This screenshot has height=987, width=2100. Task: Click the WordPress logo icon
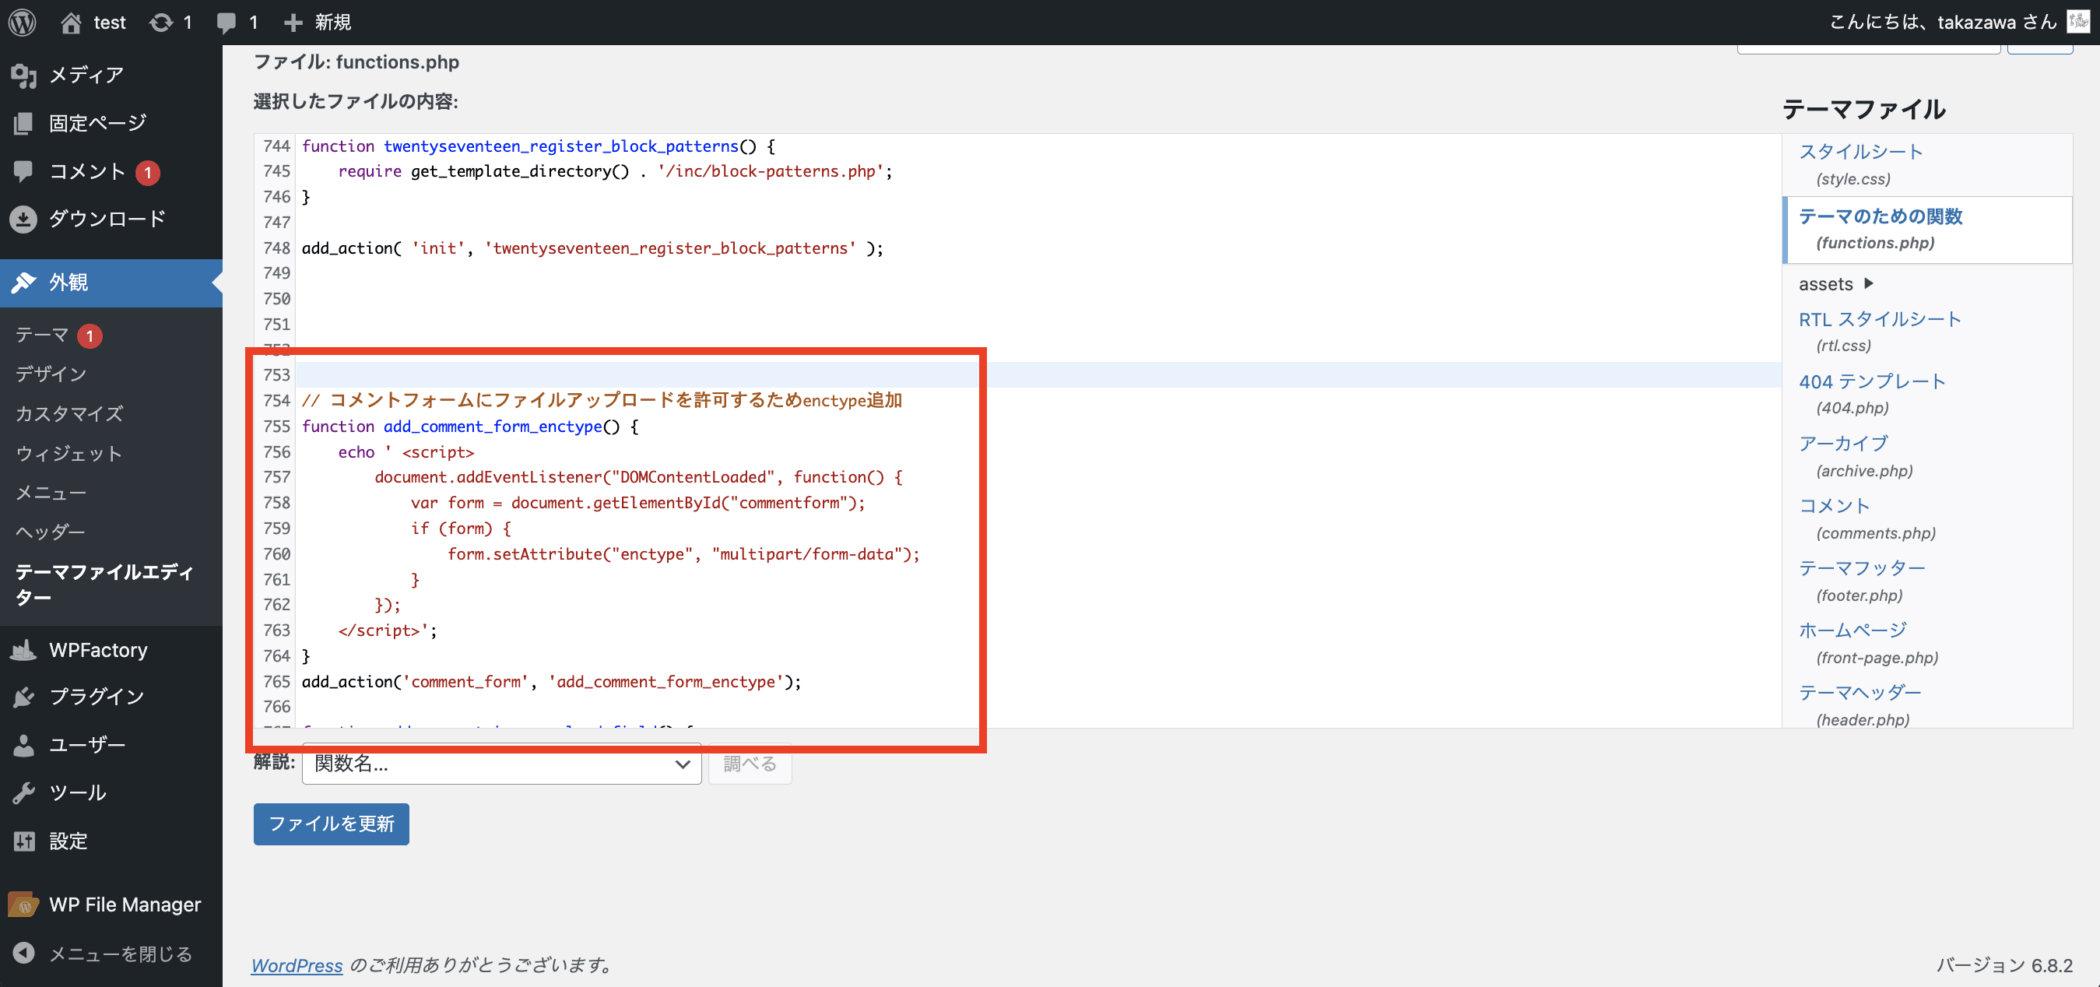coord(22,22)
